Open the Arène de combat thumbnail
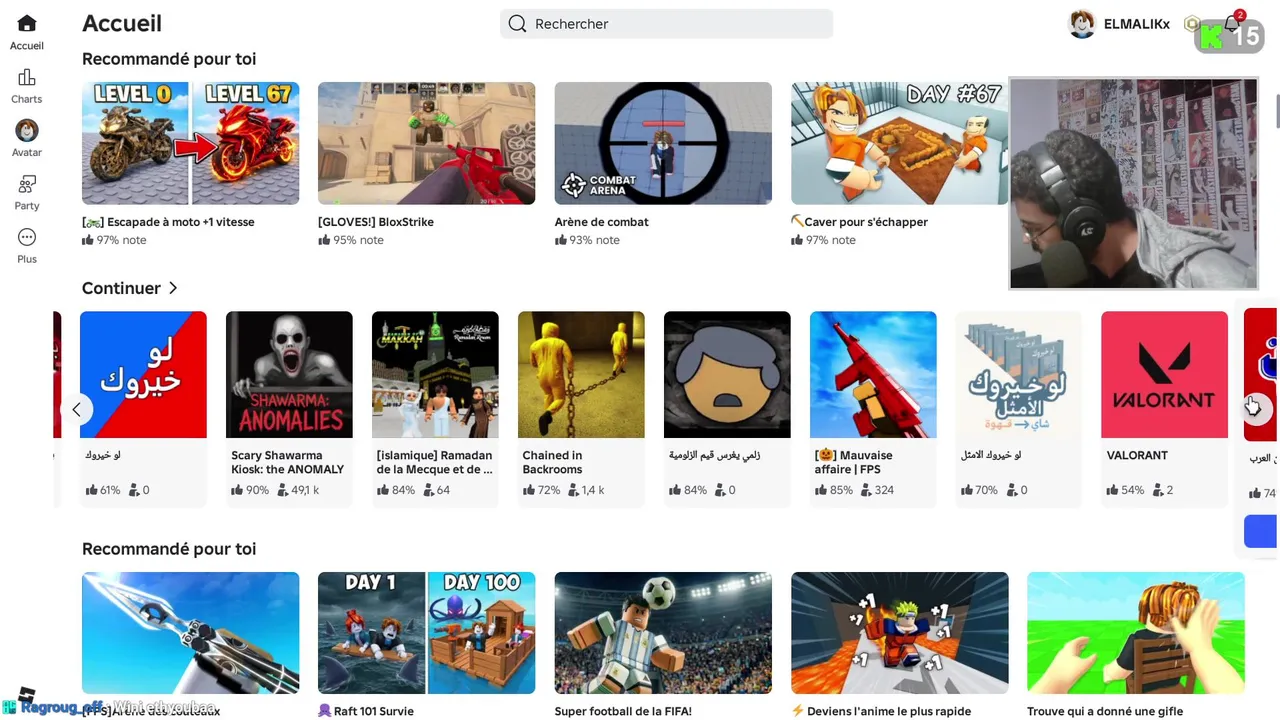Image resolution: width=1280 pixels, height=720 pixels. point(663,143)
